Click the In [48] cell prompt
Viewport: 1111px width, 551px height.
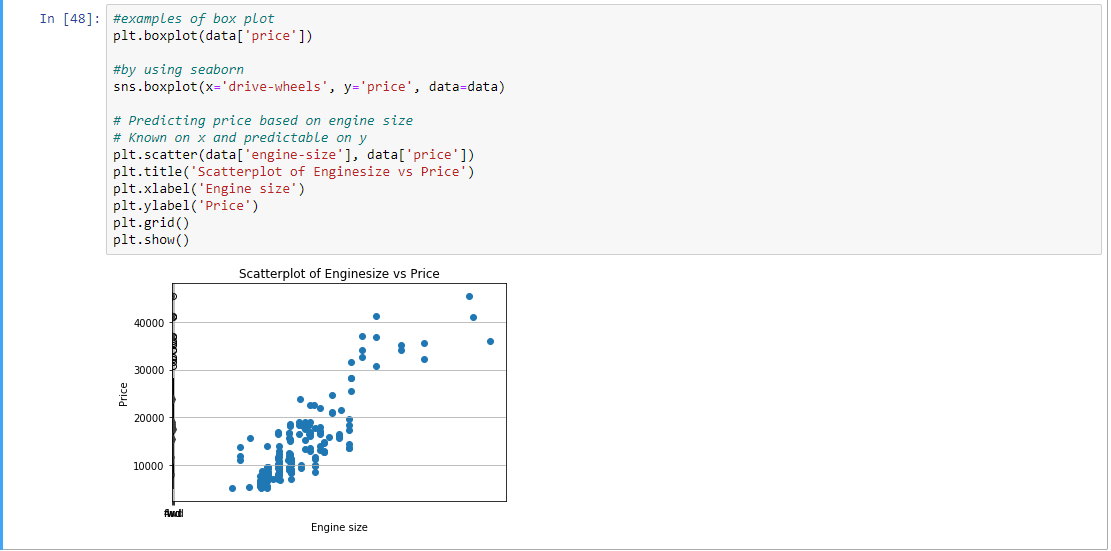(69, 19)
